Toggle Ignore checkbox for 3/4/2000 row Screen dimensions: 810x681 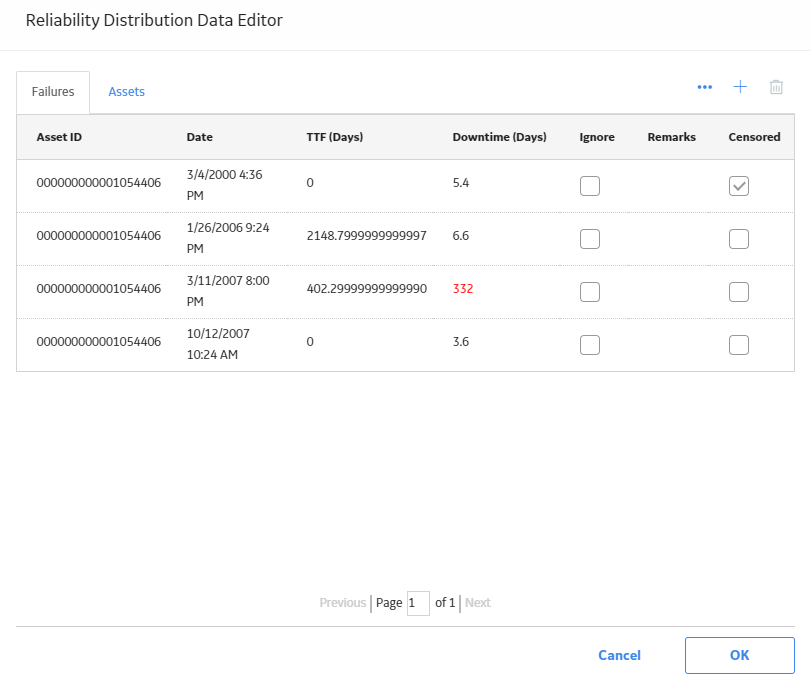[589, 186]
